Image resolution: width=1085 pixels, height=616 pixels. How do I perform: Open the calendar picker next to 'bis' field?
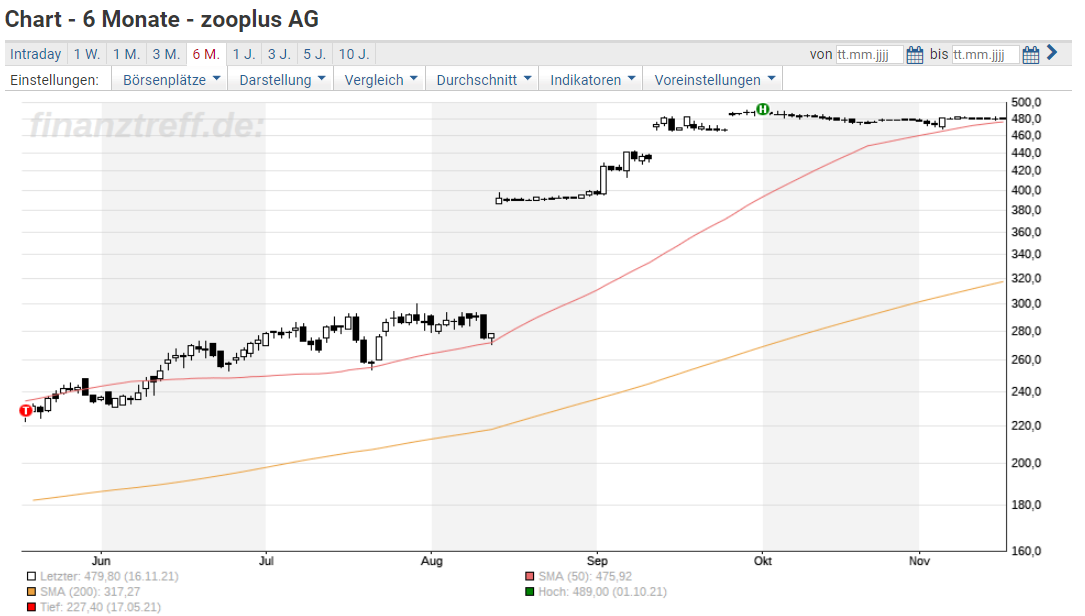(x=1030, y=55)
